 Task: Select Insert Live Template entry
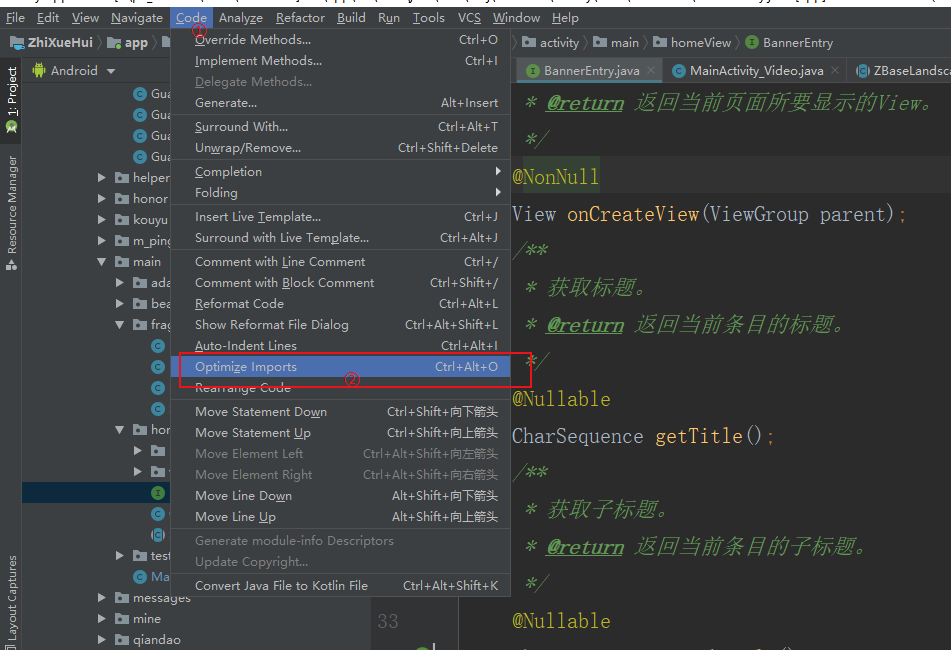[x=340, y=216]
